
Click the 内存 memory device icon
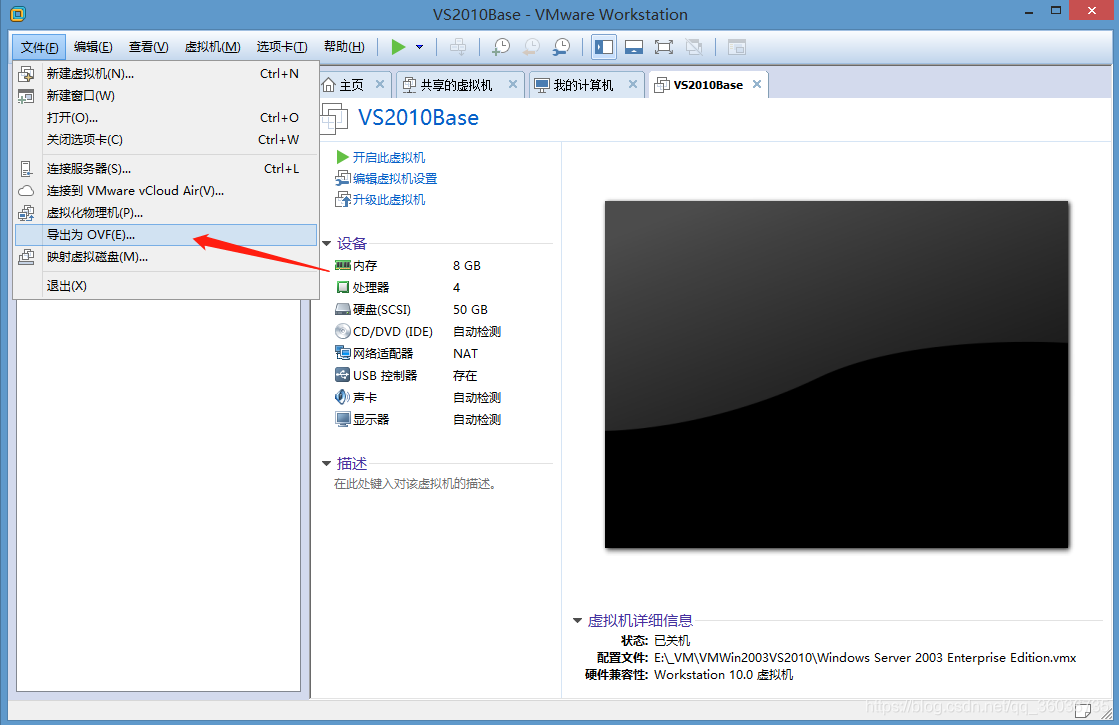[343, 265]
